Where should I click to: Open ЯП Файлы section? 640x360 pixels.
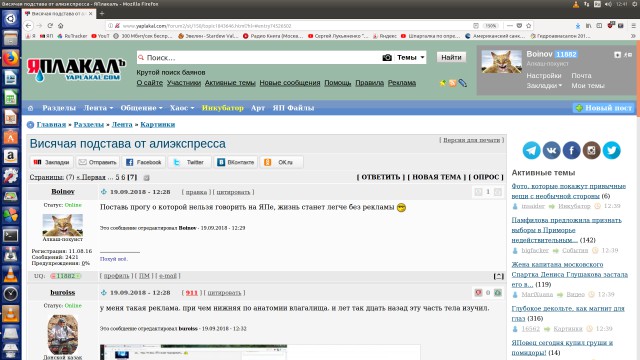(x=293, y=108)
